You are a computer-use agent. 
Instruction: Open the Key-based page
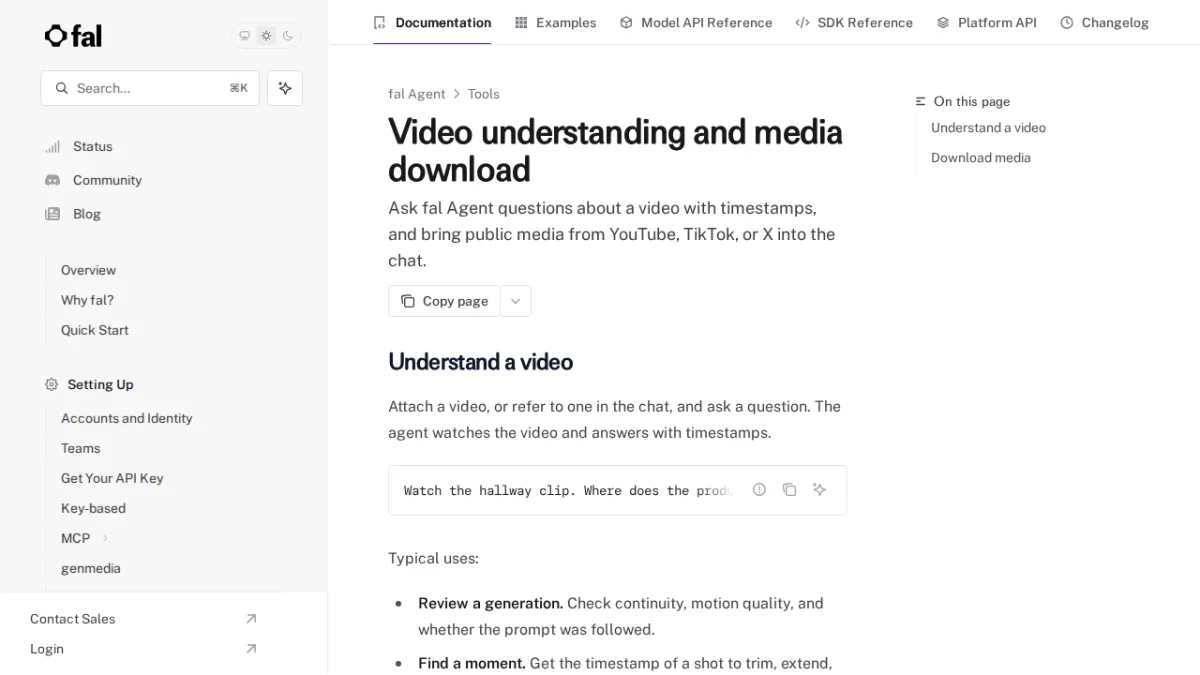pyautogui.click(x=93, y=508)
